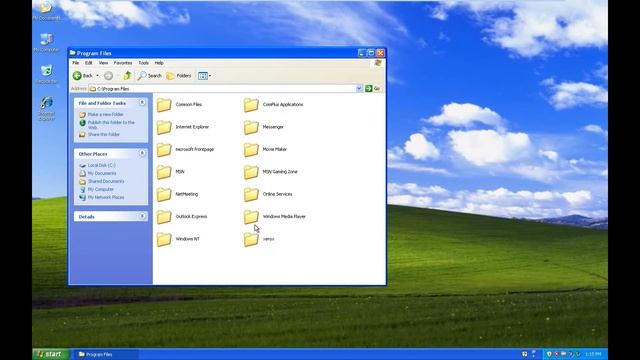The height and width of the screenshot is (360, 640).
Task: Select the Windows Media Player folder icon
Action: tap(251, 217)
